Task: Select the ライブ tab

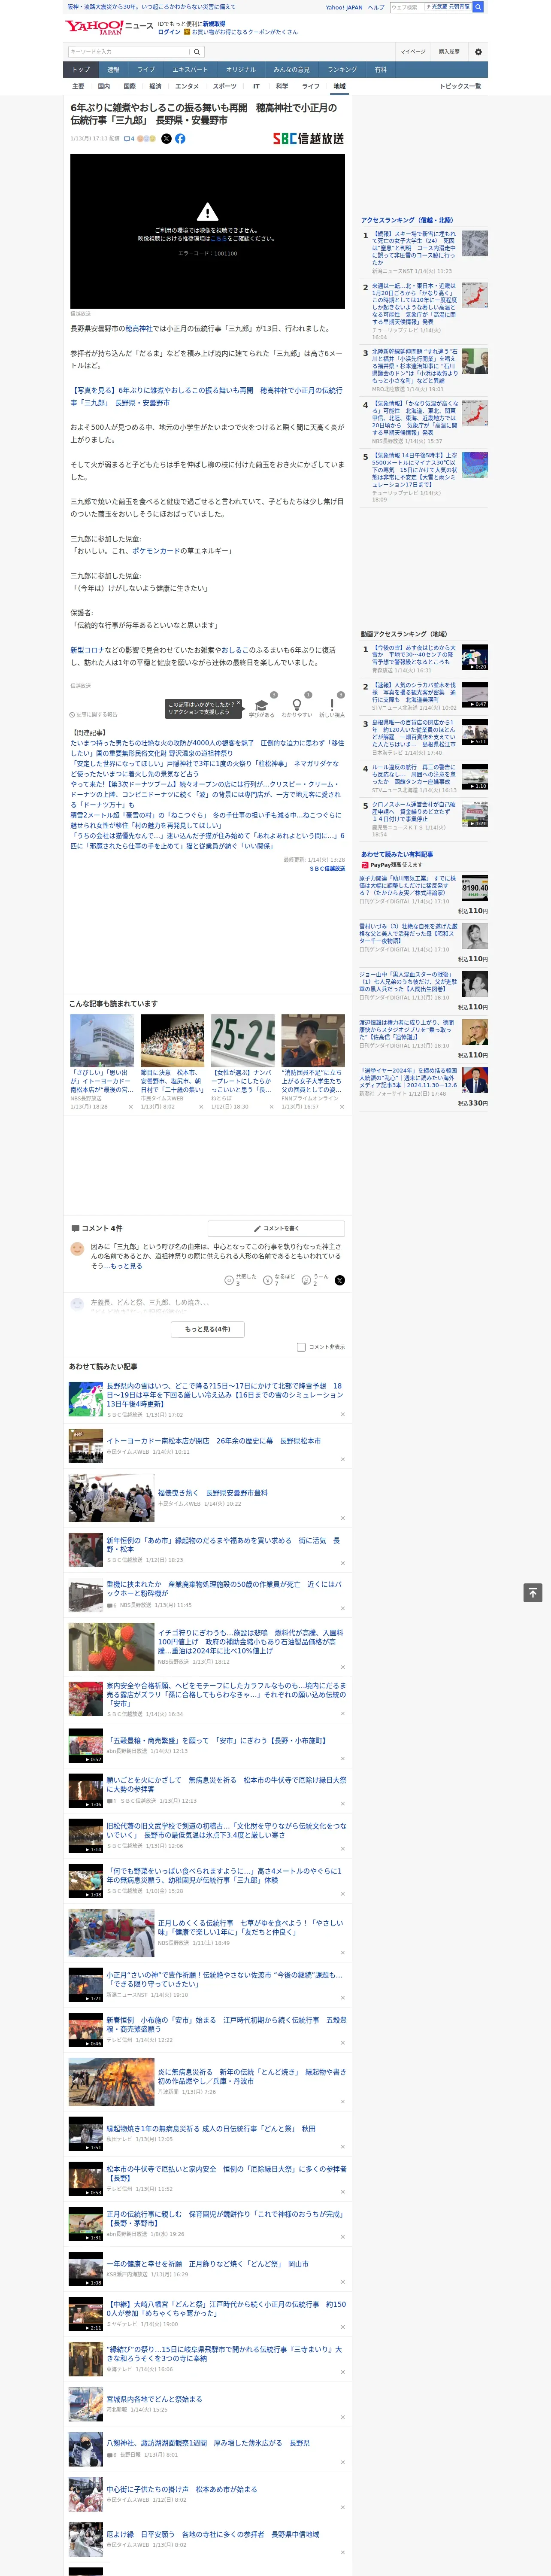Action: click(x=146, y=70)
